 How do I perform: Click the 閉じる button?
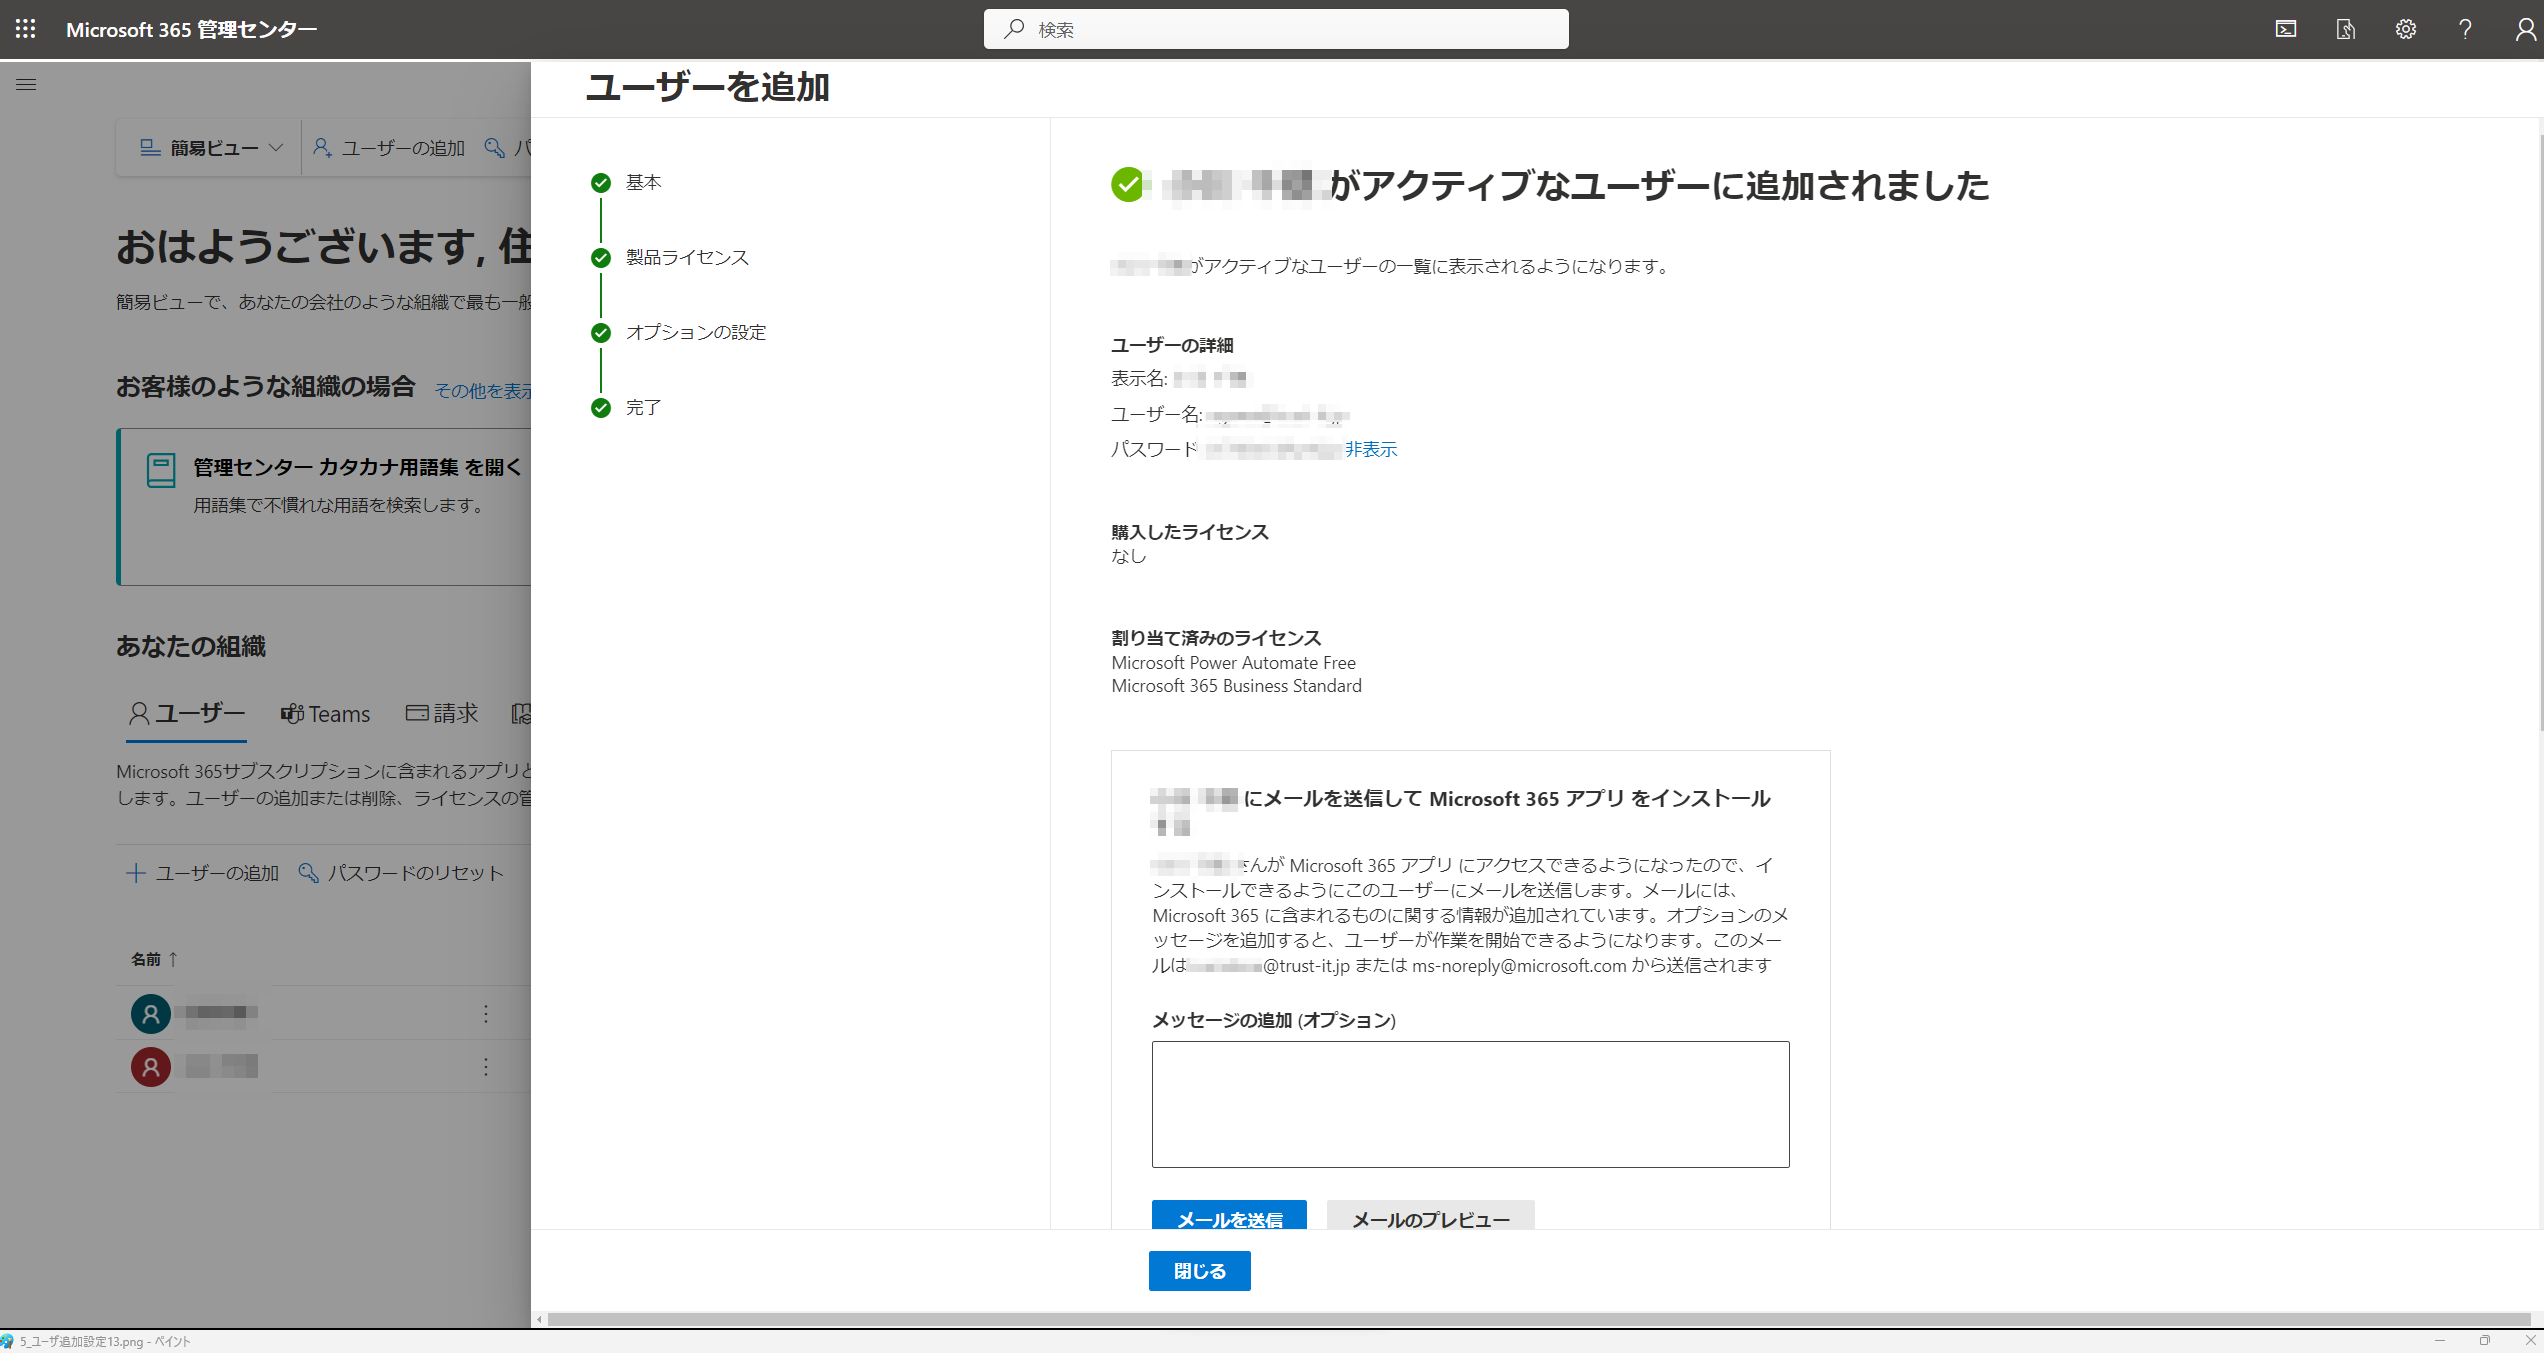click(x=1200, y=1271)
